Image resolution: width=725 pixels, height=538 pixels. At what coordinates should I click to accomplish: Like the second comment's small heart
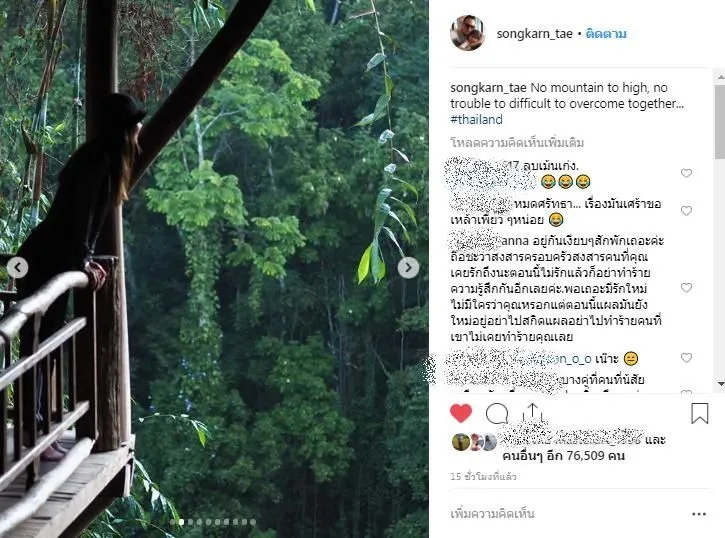(686, 211)
